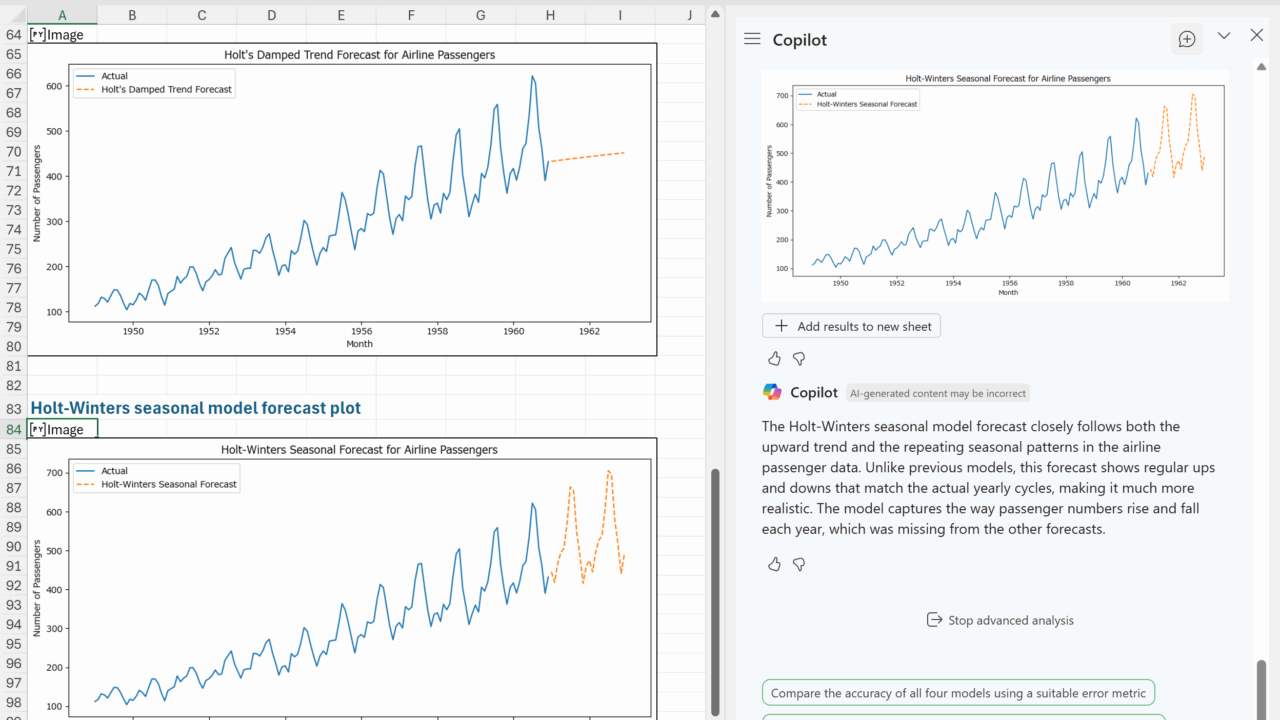Viewport: 1280px width, 720px height.
Task: Select cell A84 containing Image
Action: point(63,429)
